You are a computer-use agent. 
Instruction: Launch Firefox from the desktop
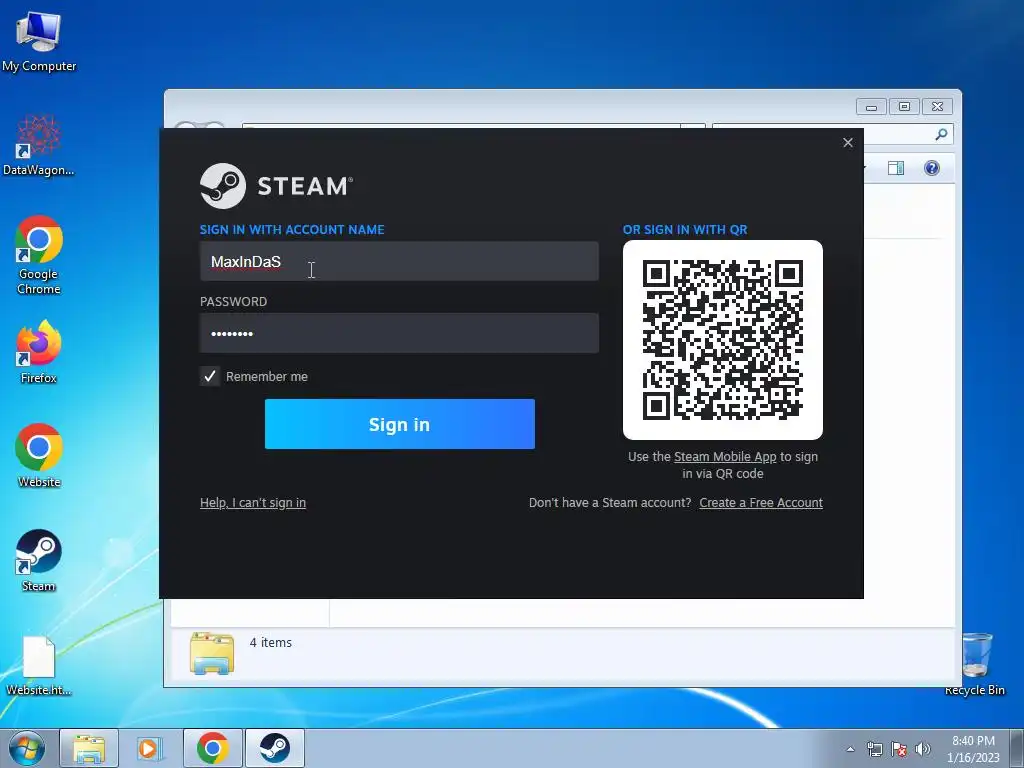[x=39, y=351]
